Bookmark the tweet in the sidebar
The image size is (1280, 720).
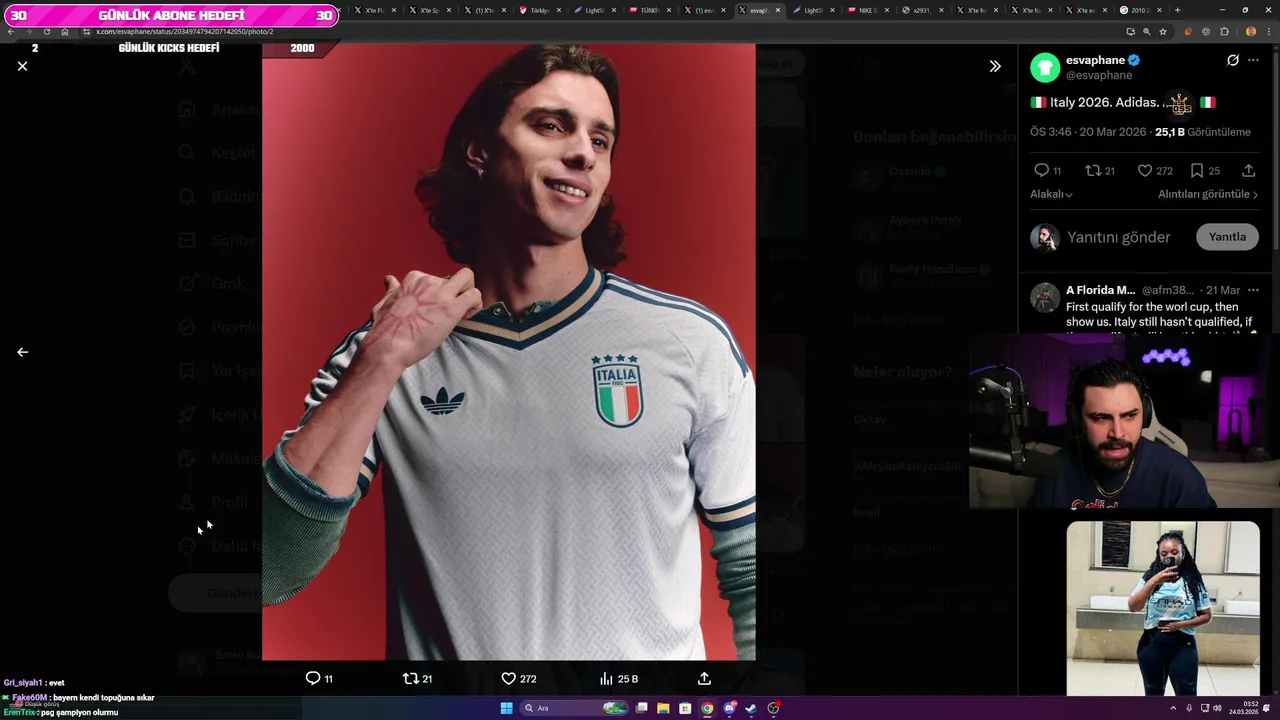(1197, 170)
